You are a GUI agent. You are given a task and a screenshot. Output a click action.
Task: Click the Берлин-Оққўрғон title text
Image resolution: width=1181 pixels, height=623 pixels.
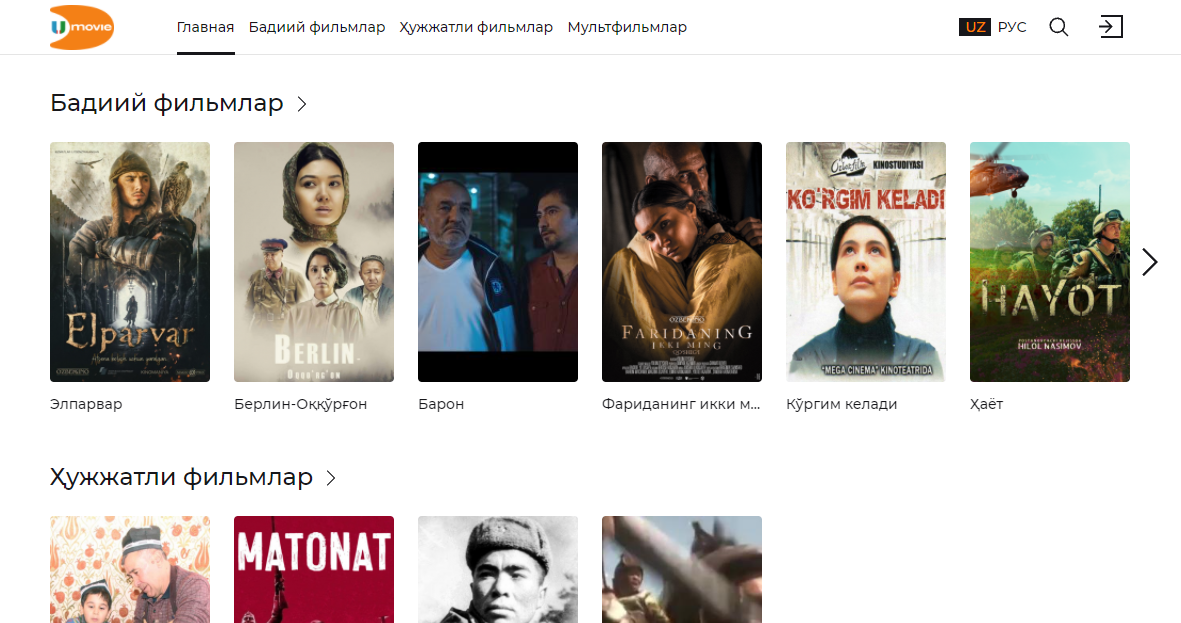pos(301,405)
